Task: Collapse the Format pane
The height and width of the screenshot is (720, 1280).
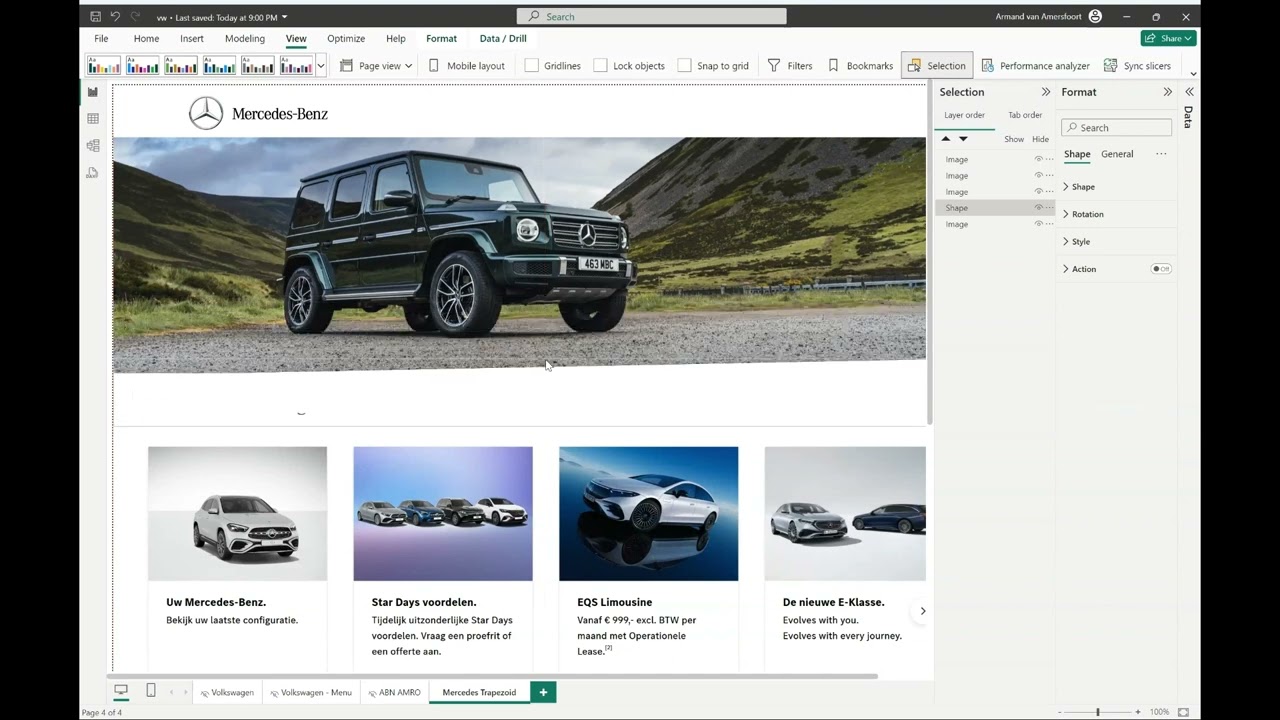Action: click(1167, 92)
